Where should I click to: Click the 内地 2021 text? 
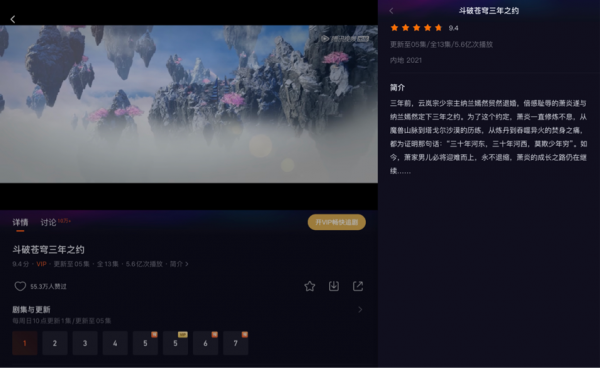(x=406, y=60)
